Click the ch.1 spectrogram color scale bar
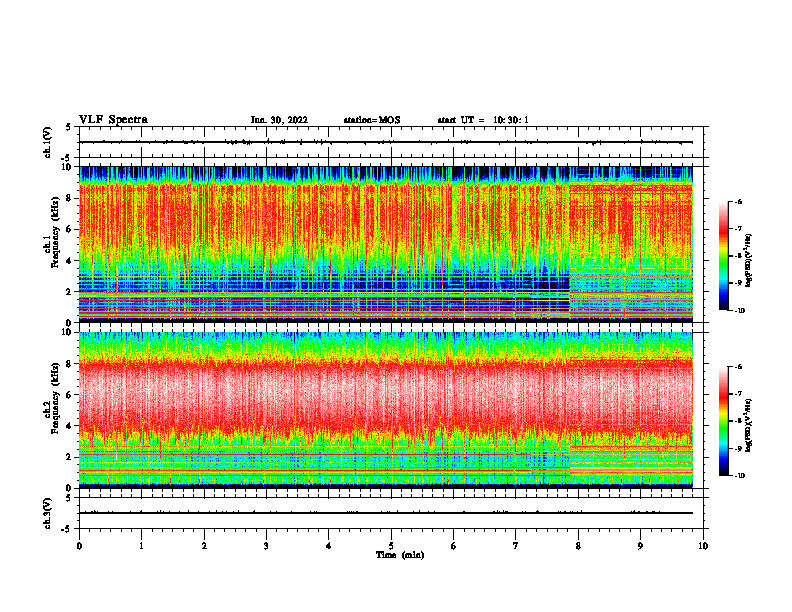Viewport: 792px width, 612px height. (724, 256)
